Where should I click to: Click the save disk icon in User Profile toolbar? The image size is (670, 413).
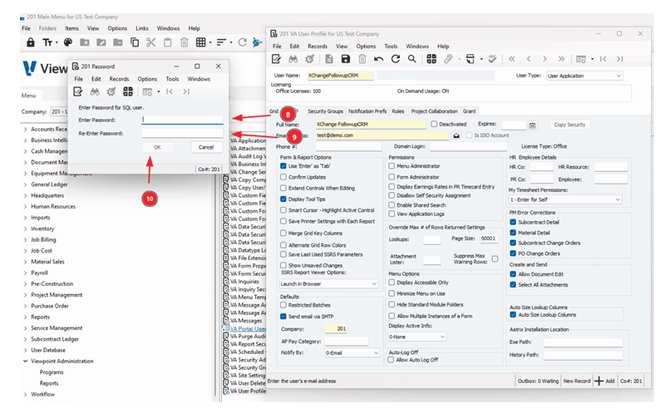coord(346,59)
